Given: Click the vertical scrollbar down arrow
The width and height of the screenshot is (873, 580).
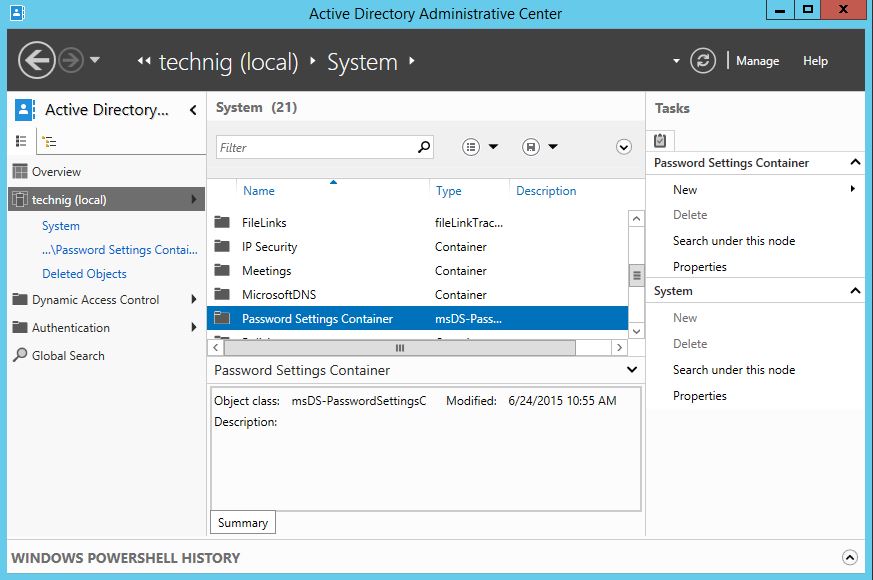Looking at the screenshot, I should point(636,331).
